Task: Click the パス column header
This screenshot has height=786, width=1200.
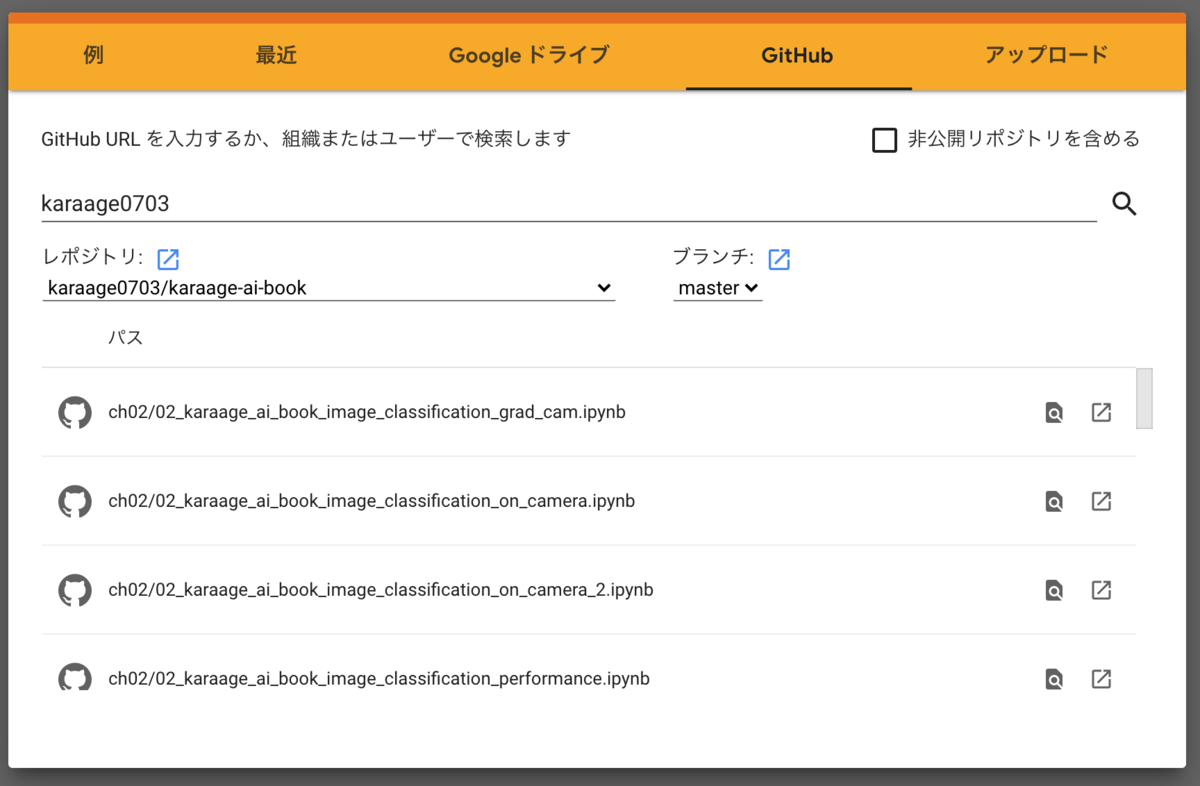Action: point(126,338)
